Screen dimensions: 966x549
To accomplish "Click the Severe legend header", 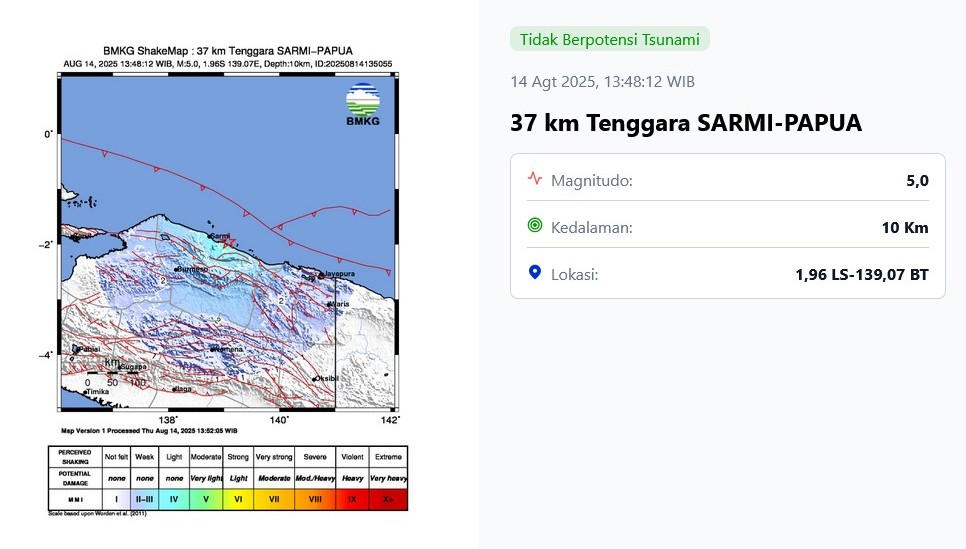I will pos(315,457).
